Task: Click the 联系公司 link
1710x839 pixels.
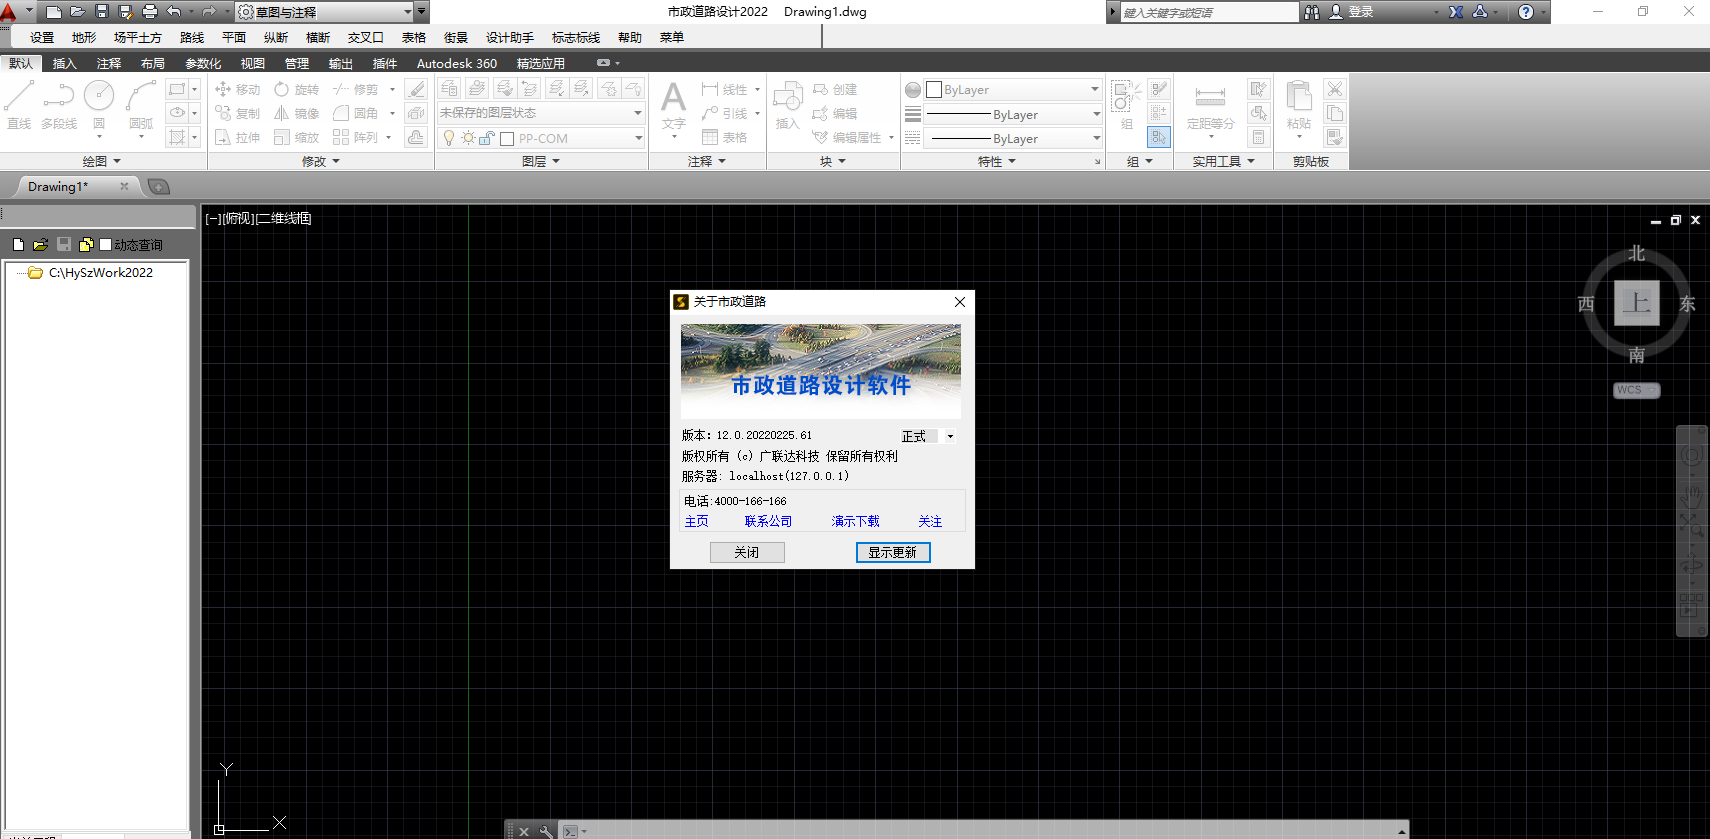Action: click(768, 522)
